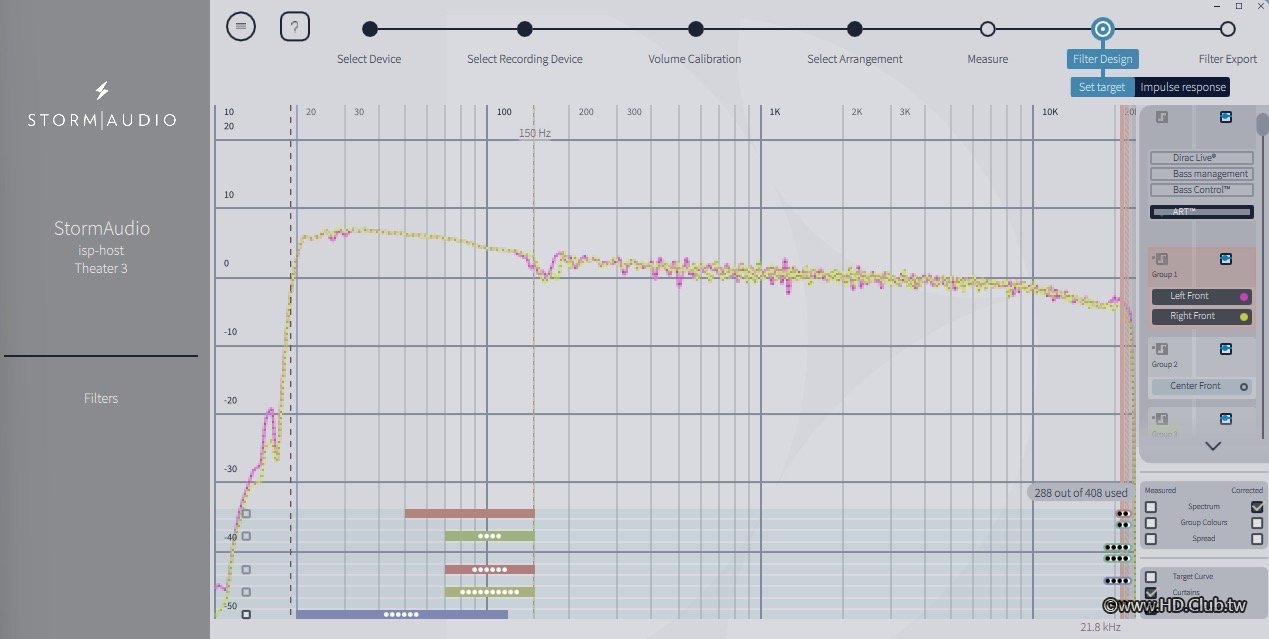This screenshot has width=1269, height=639.
Task: Click the Group 3 speaker icon
Action: click(1161, 418)
